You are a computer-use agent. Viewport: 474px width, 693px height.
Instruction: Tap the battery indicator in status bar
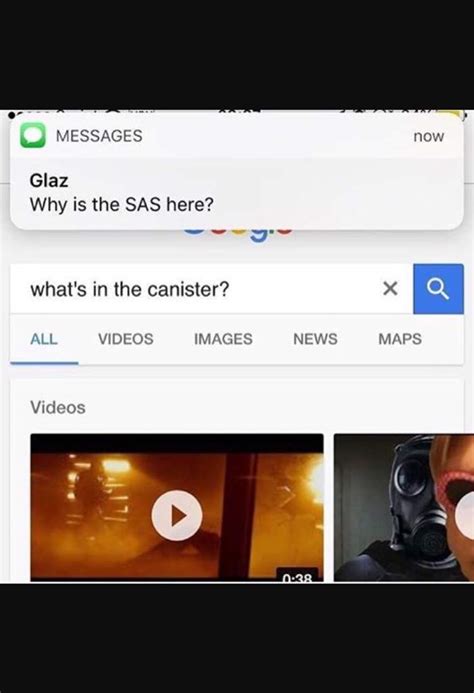455,115
